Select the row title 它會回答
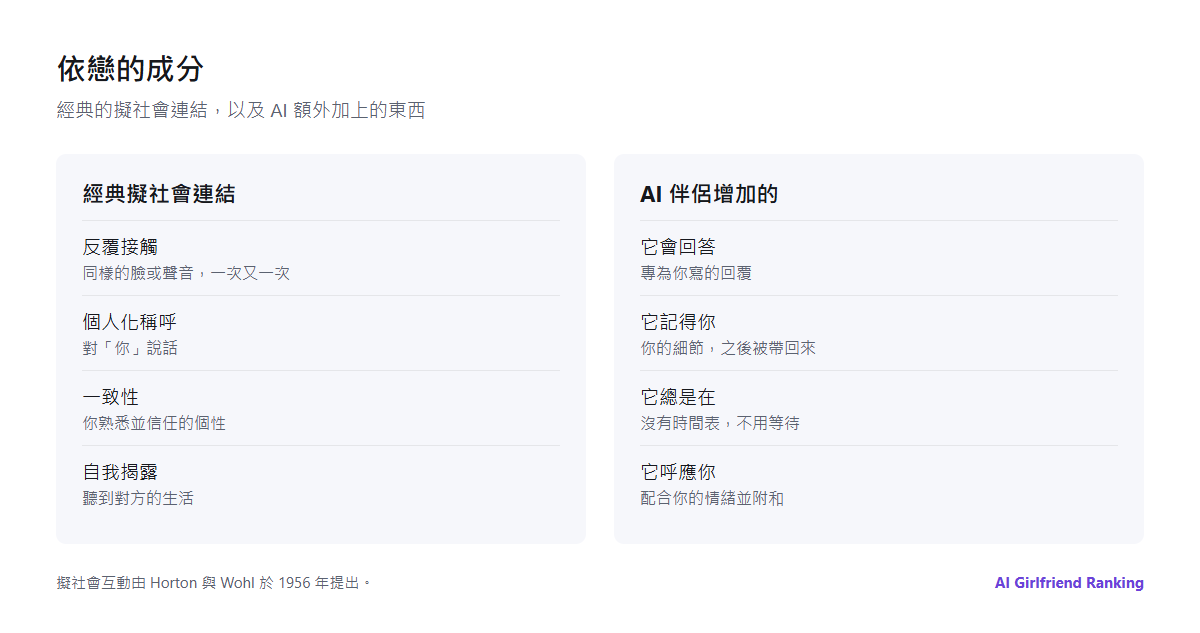Screen dimensions: 1200x633 pyautogui.click(x=678, y=247)
